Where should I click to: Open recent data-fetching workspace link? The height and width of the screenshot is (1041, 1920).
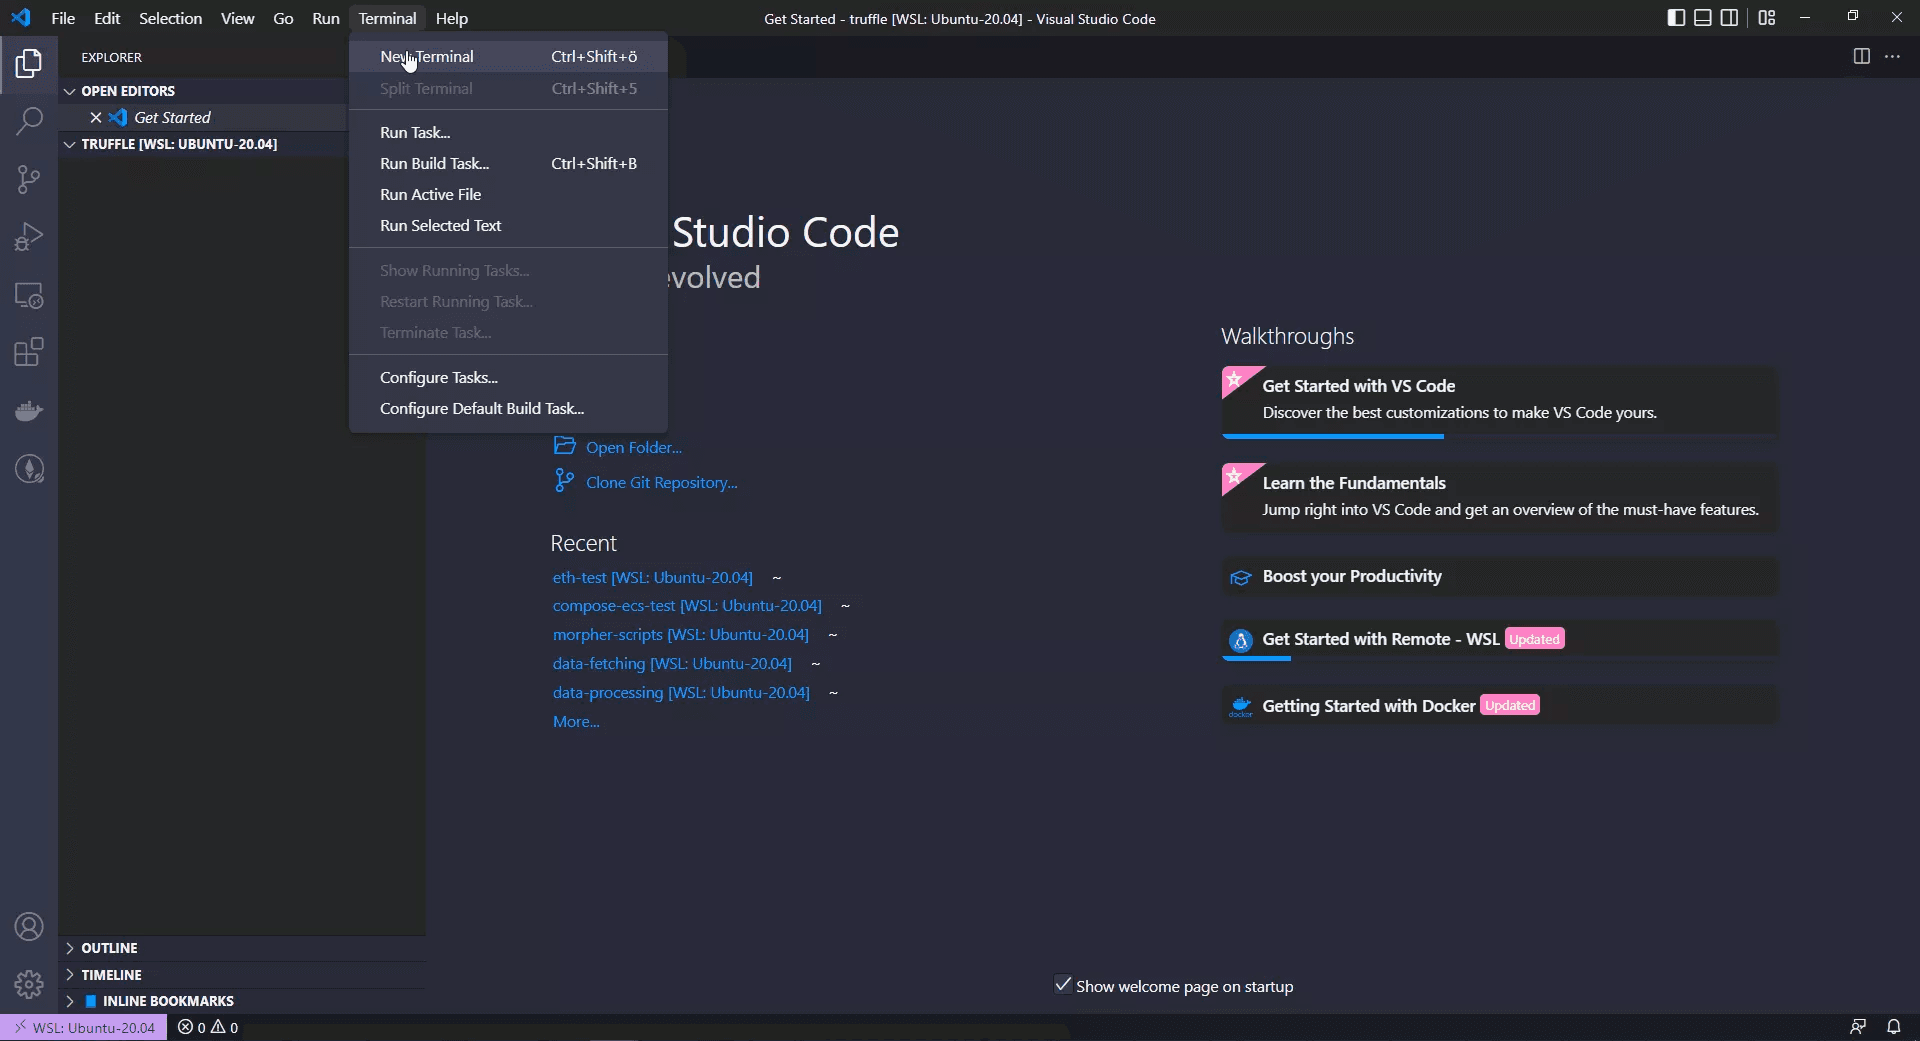672,663
